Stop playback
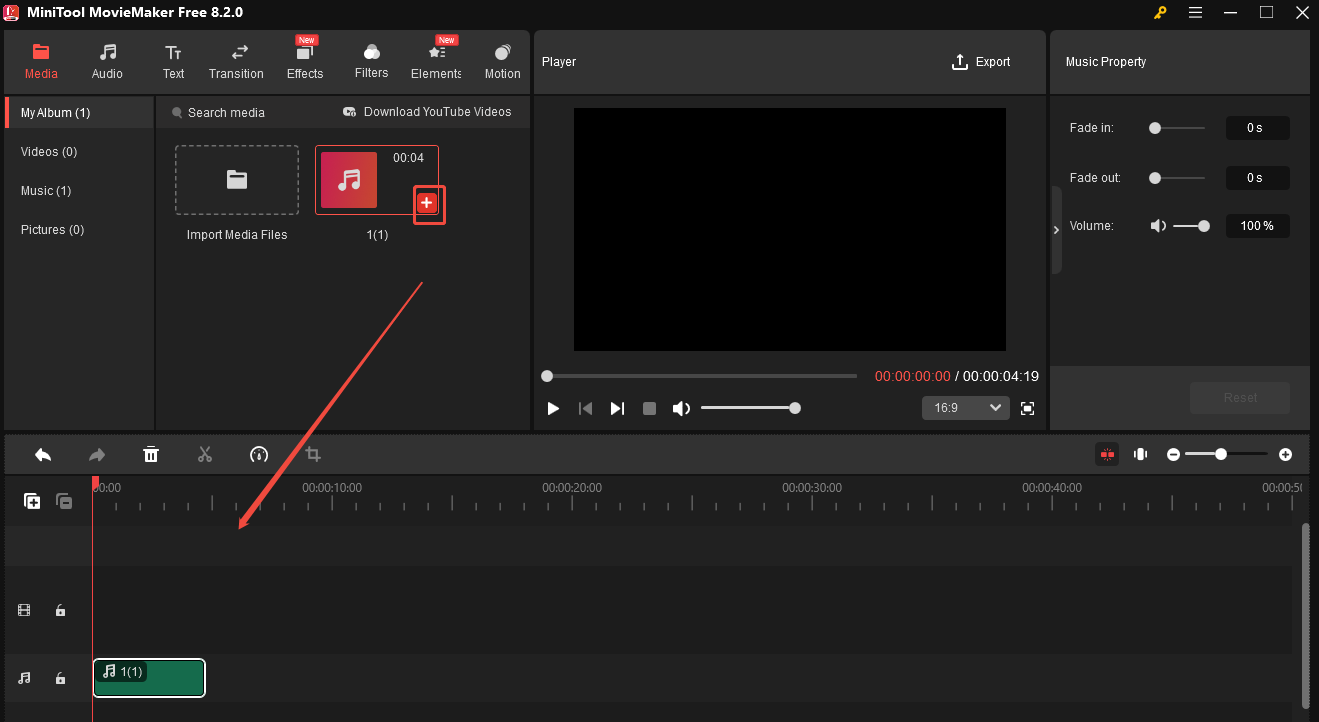Image resolution: width=1319 pixels, height=722 pixels. click(649, 408)
